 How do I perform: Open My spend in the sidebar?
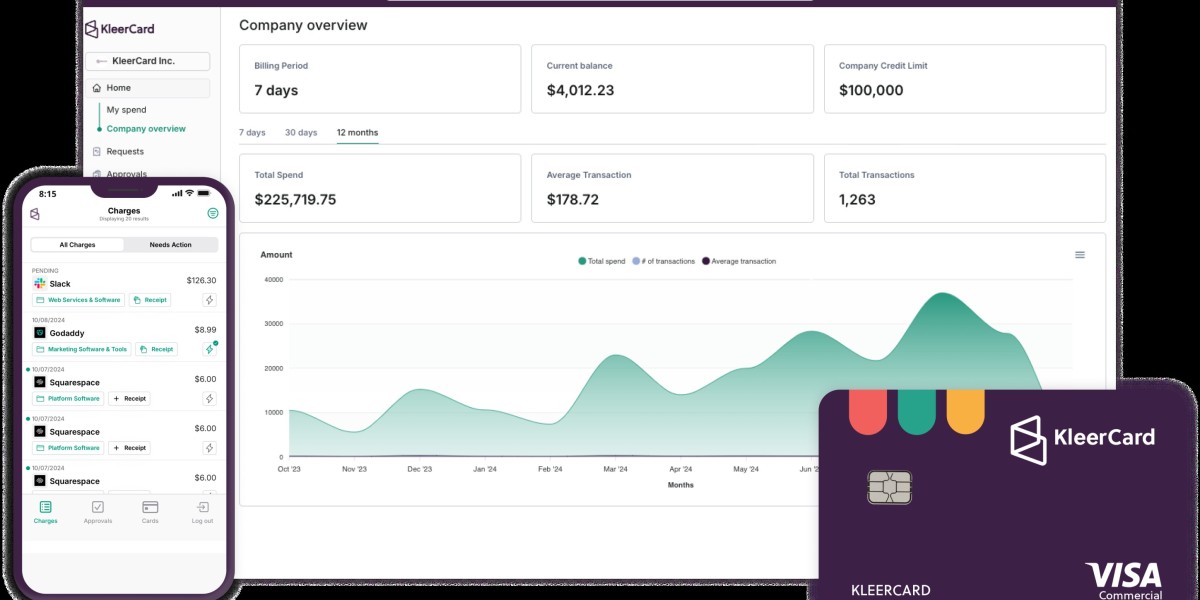[126, 110]
